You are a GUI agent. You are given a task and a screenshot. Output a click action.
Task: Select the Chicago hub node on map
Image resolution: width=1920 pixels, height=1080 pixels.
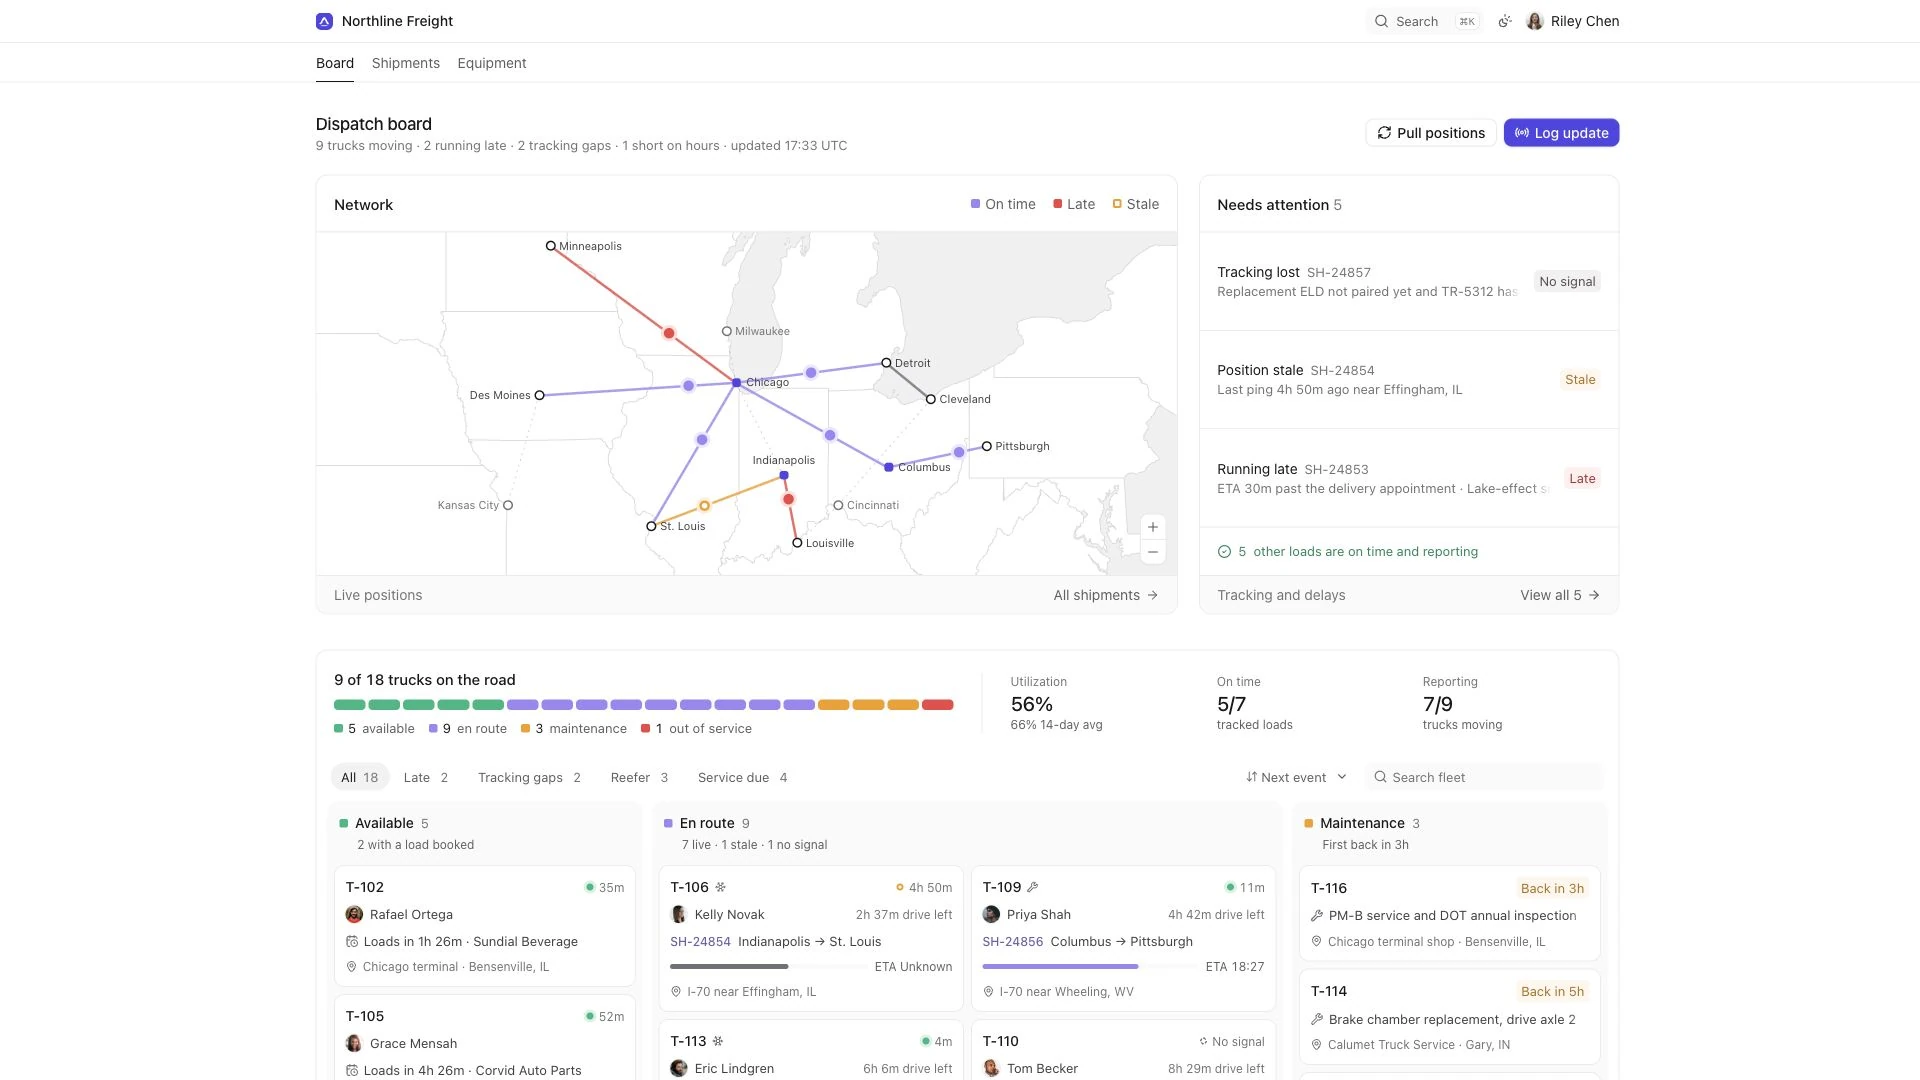click(x=736, y=383)
